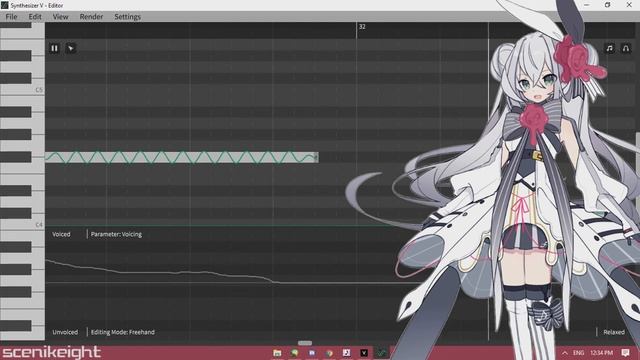Viewport: 640px width, 360px height.
Task: Click the black V icon in taskbar
Action: [364, 353]
